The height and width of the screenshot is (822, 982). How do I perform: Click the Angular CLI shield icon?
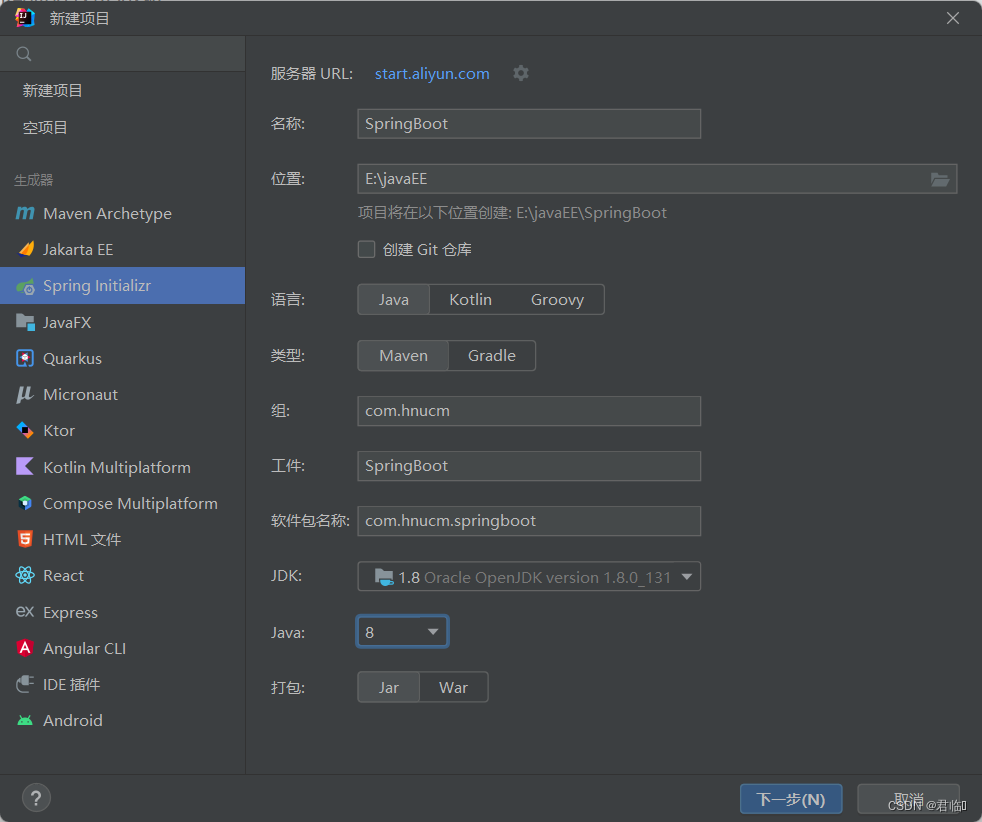25,648
